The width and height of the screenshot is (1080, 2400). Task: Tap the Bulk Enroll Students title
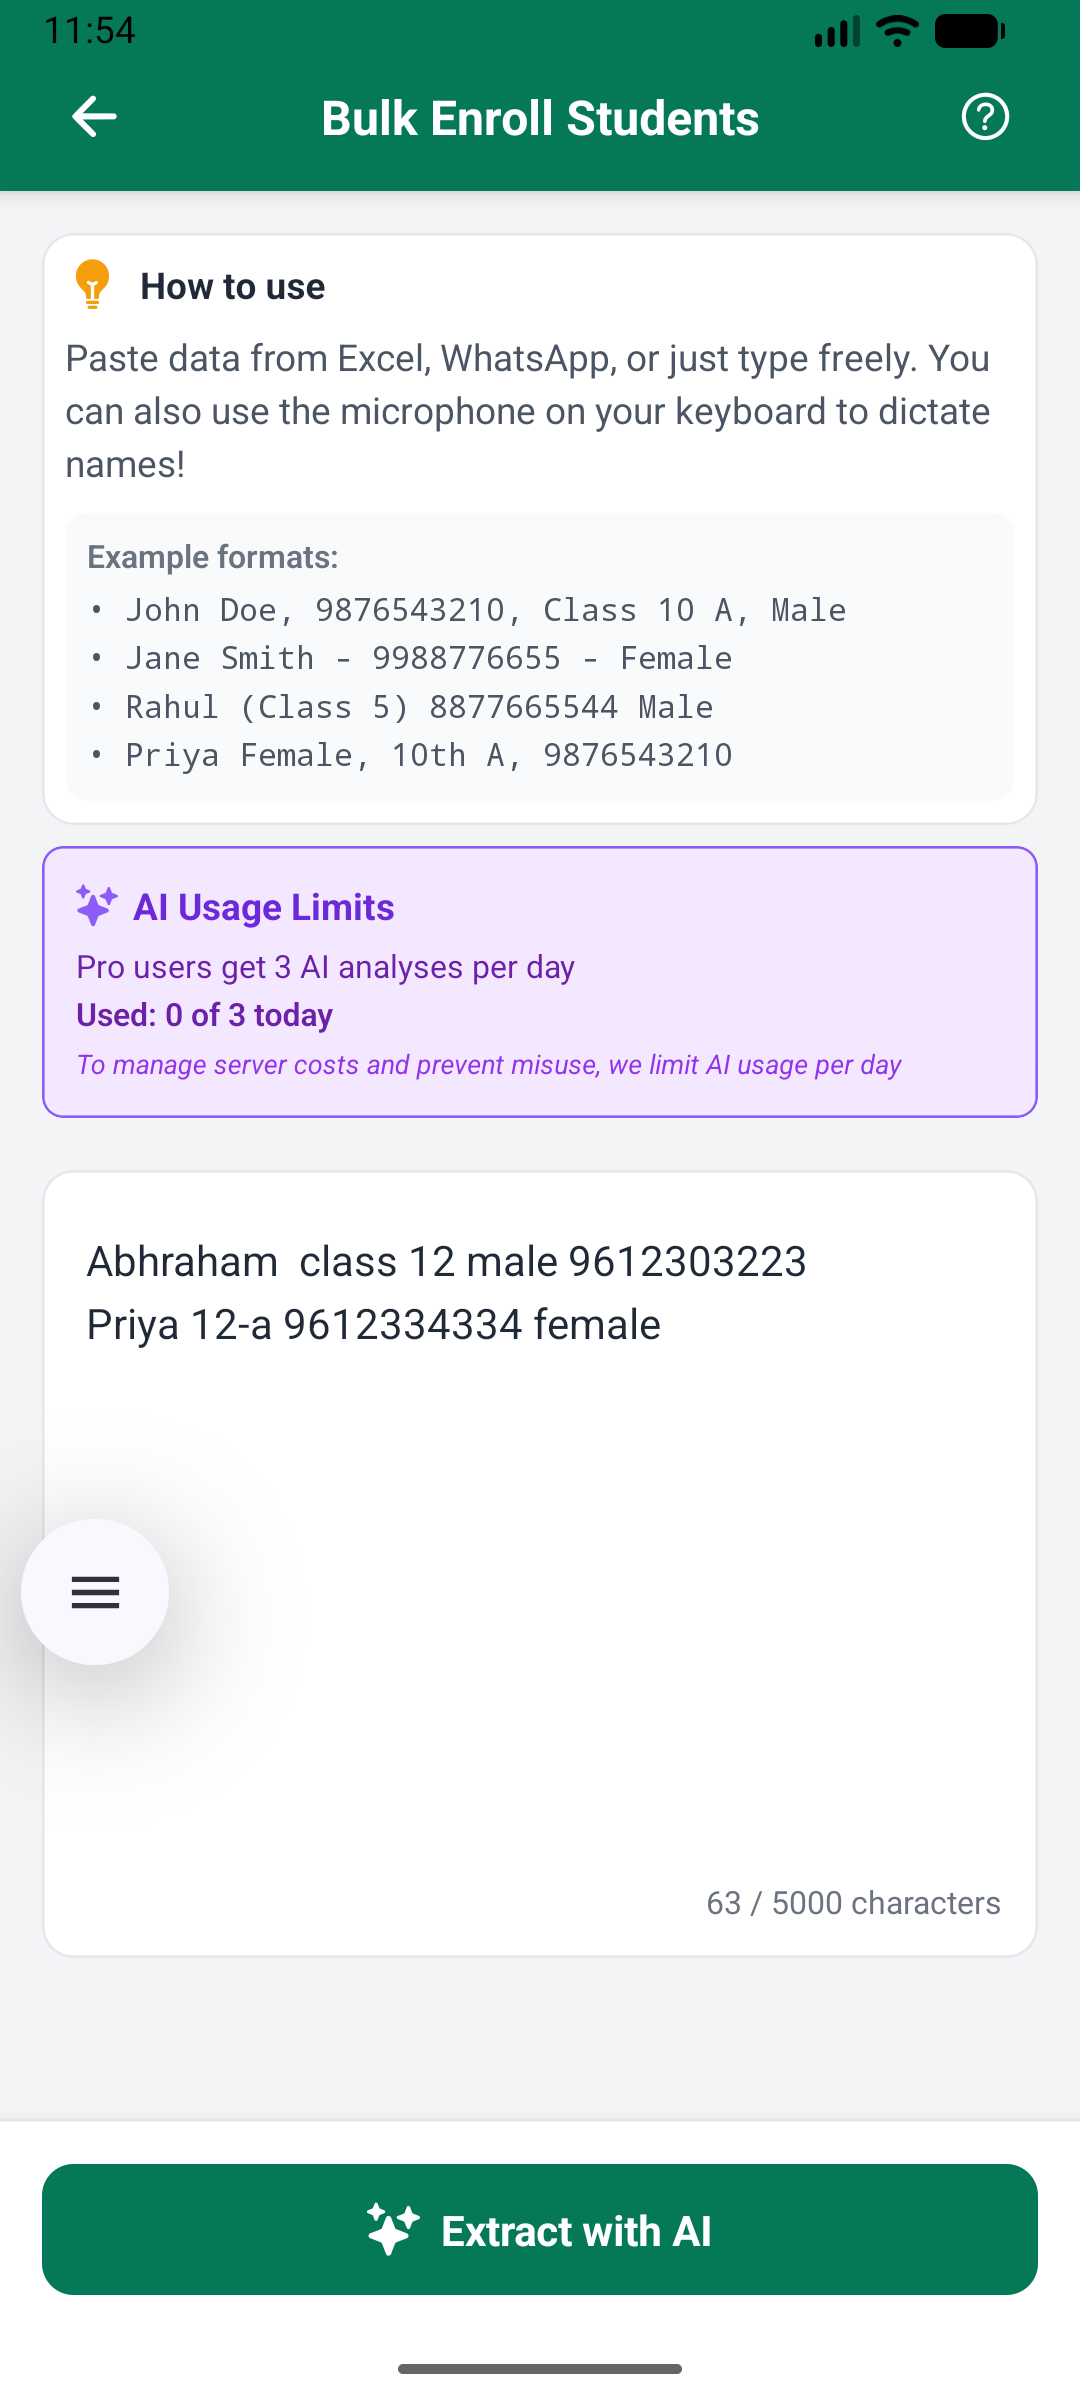point(540,117)
